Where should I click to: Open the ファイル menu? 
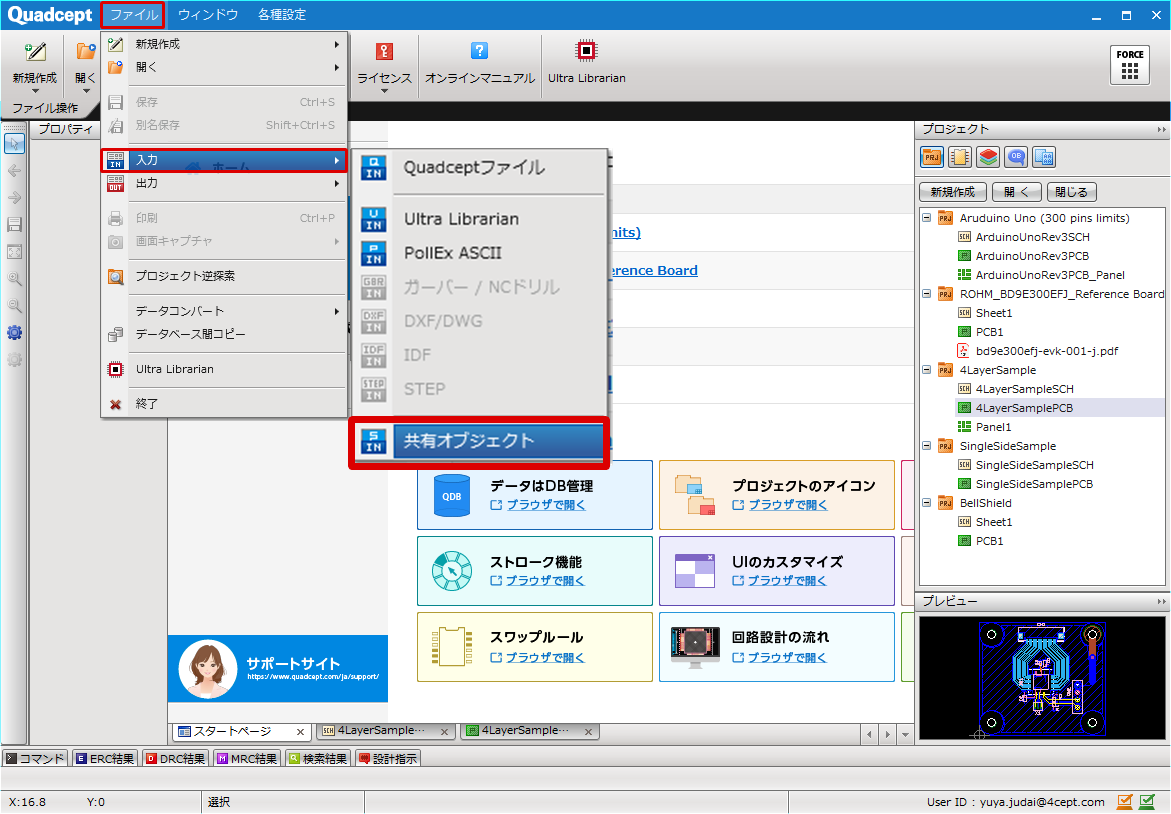pos(133,15)
